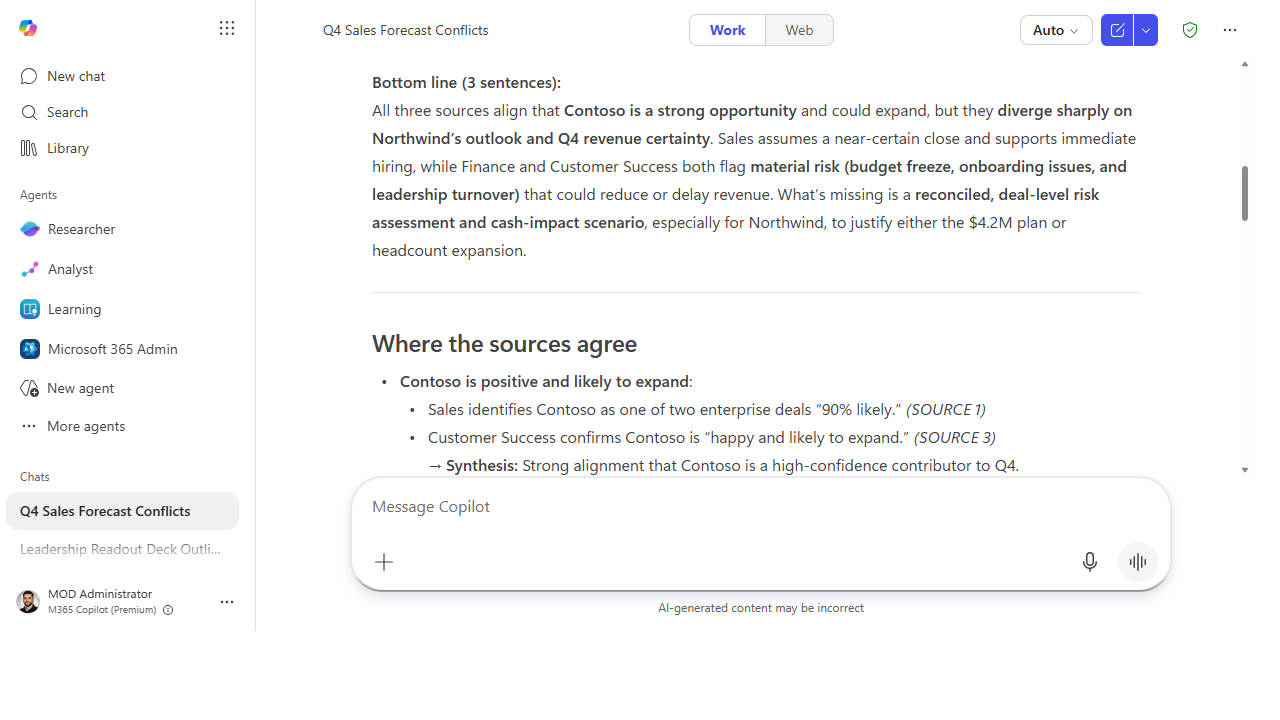
Task: Open the Researcher agent
Action: 127,229
